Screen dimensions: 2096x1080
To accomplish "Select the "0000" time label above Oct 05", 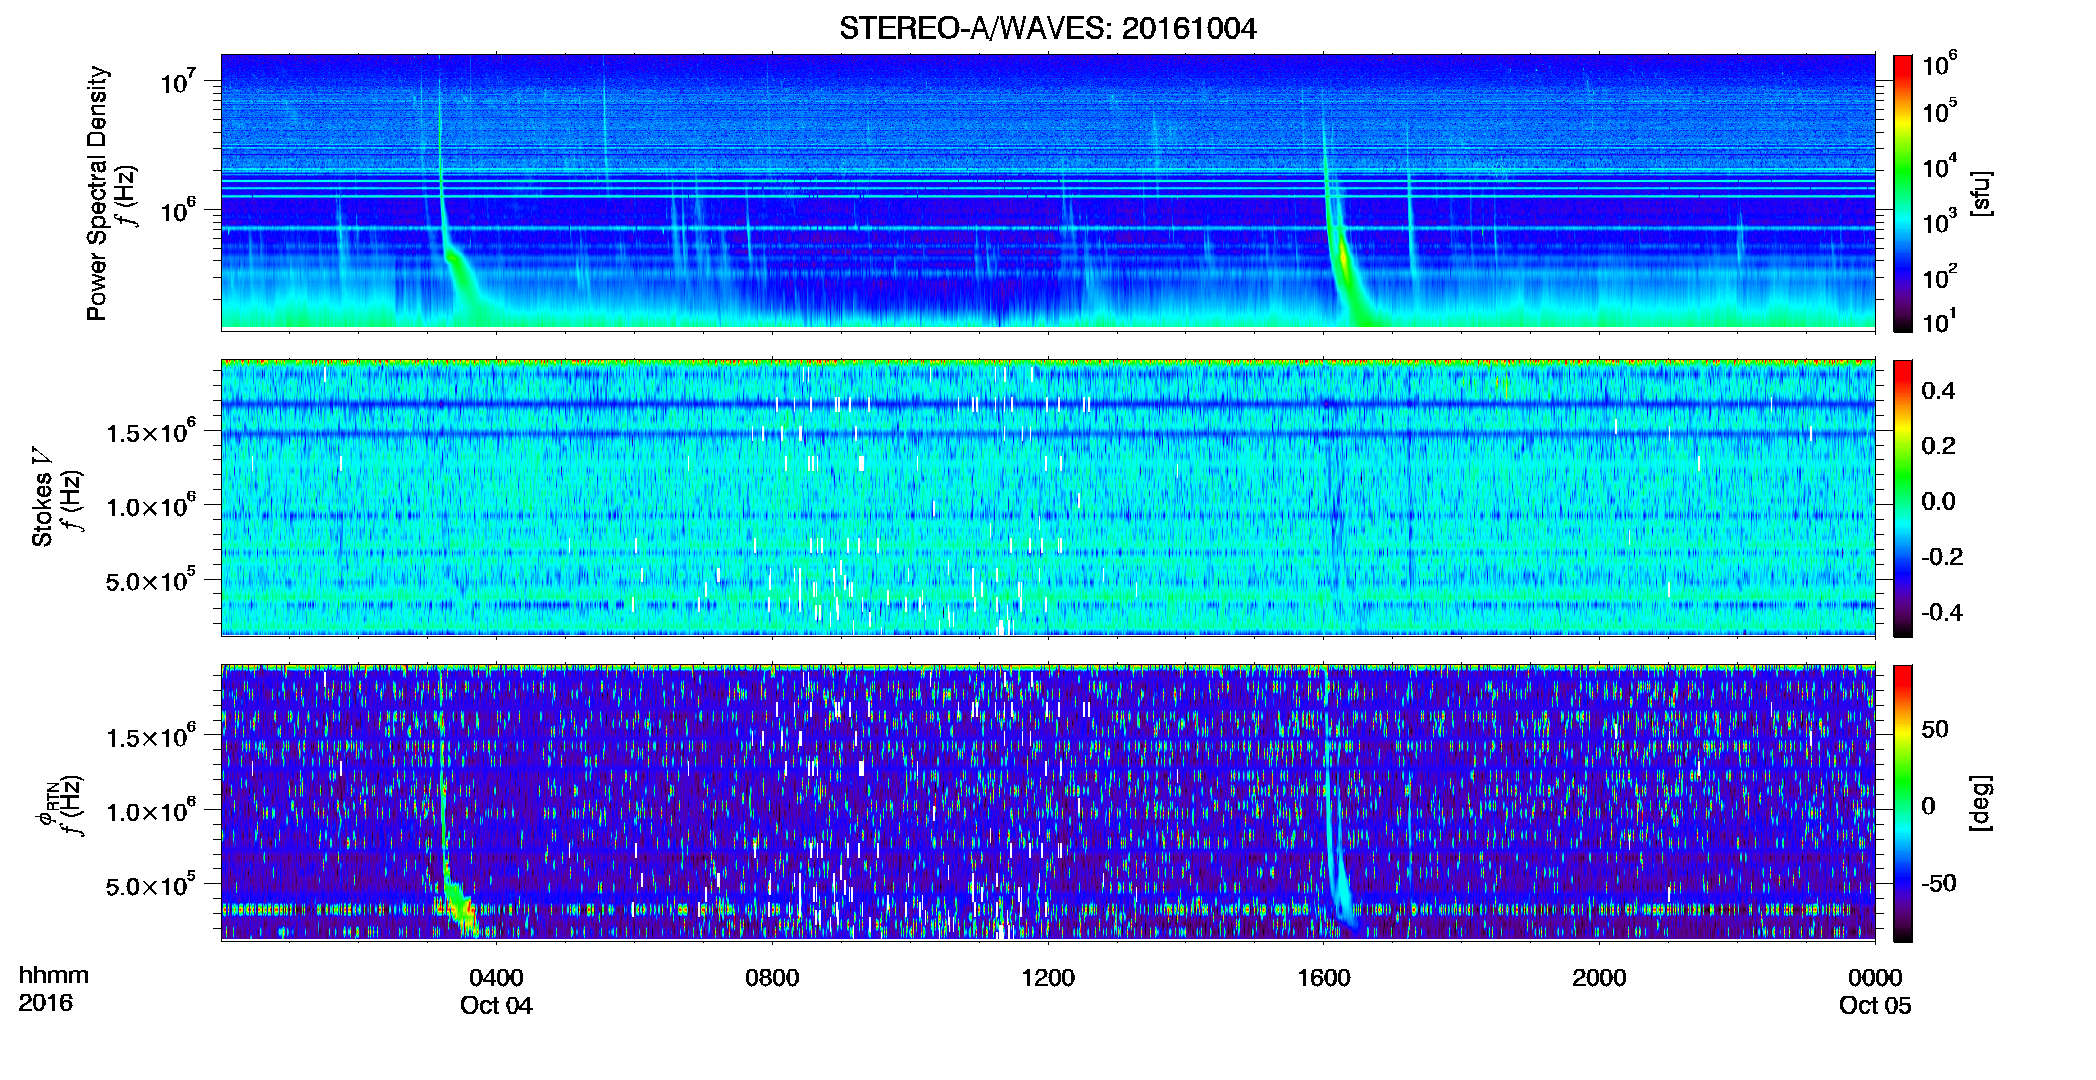I will (1875, 977).
